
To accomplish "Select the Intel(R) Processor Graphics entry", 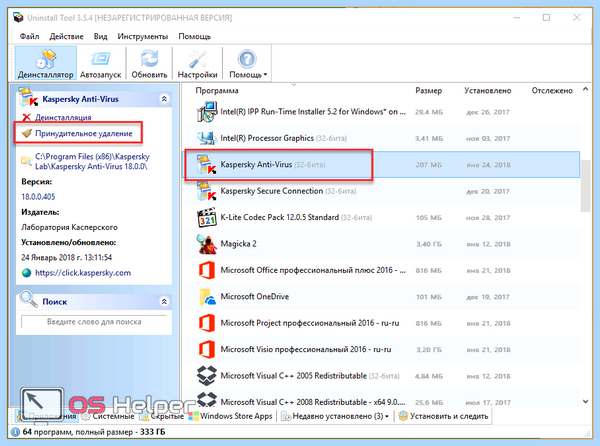I will coord(381,138).
